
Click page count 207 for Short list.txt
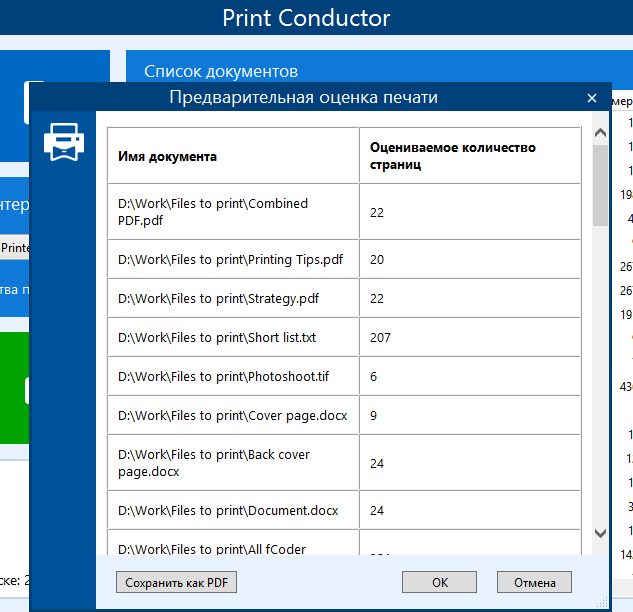(x=380, y=337)
